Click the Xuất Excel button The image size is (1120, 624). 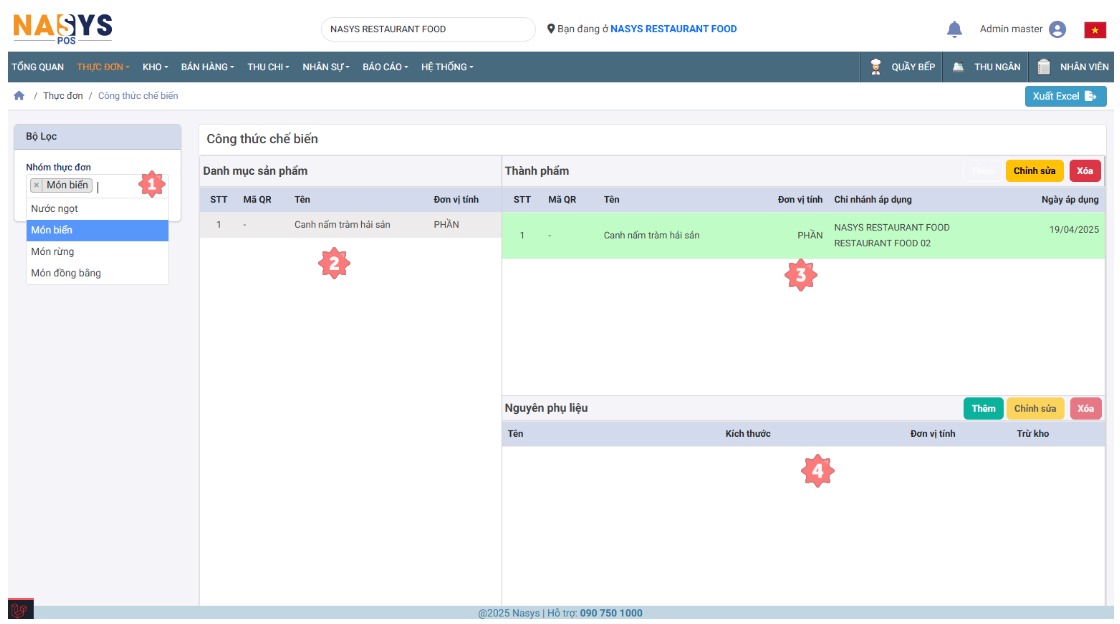pos(1065,96)
